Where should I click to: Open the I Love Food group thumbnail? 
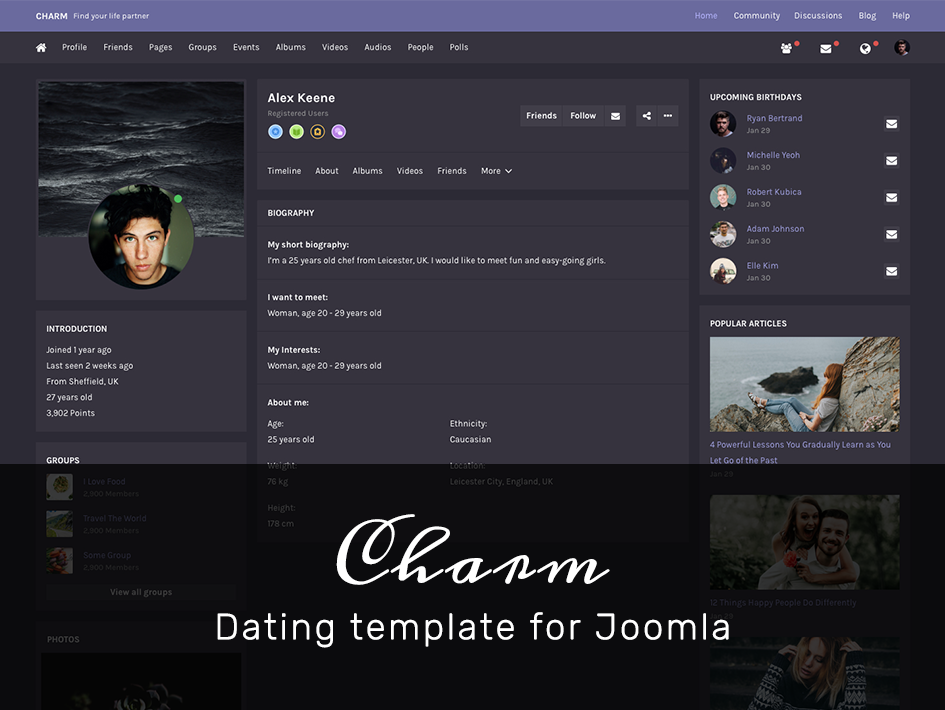(x=58, y=487)
